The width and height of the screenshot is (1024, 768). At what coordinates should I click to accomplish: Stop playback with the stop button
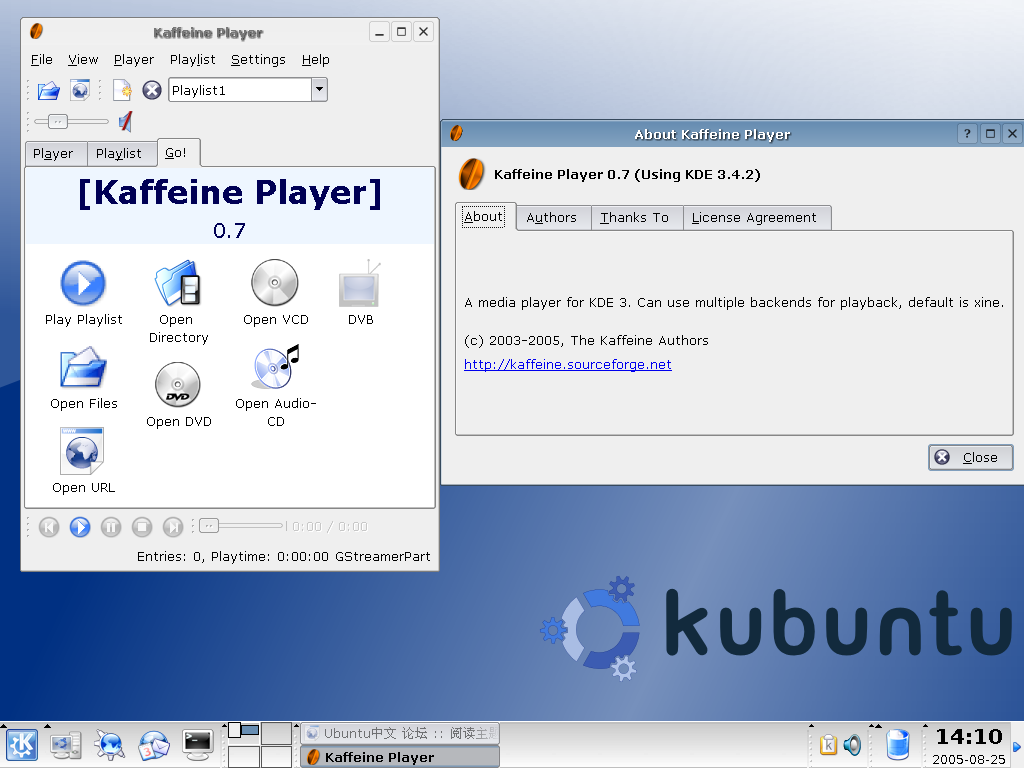click(142, 527)
